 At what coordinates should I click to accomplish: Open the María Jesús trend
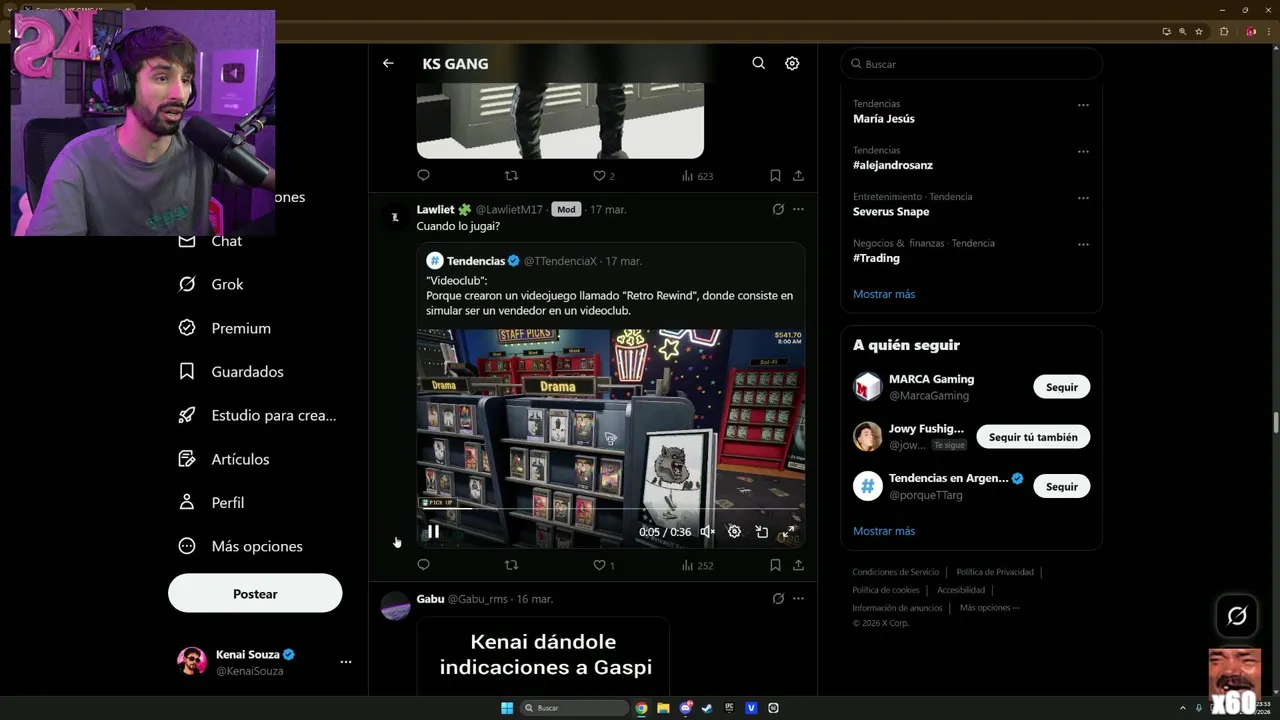coord(884,118)
